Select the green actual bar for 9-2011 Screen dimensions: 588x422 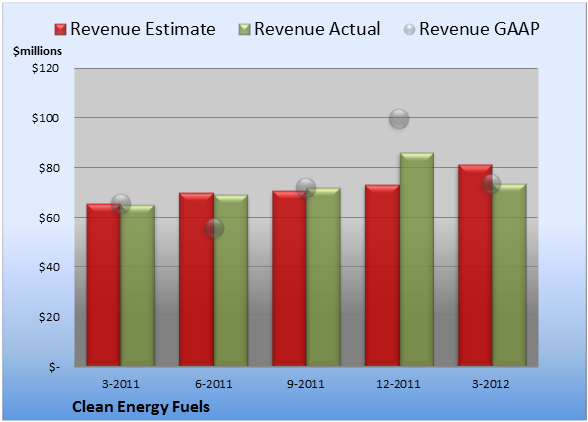coord(323,277)
